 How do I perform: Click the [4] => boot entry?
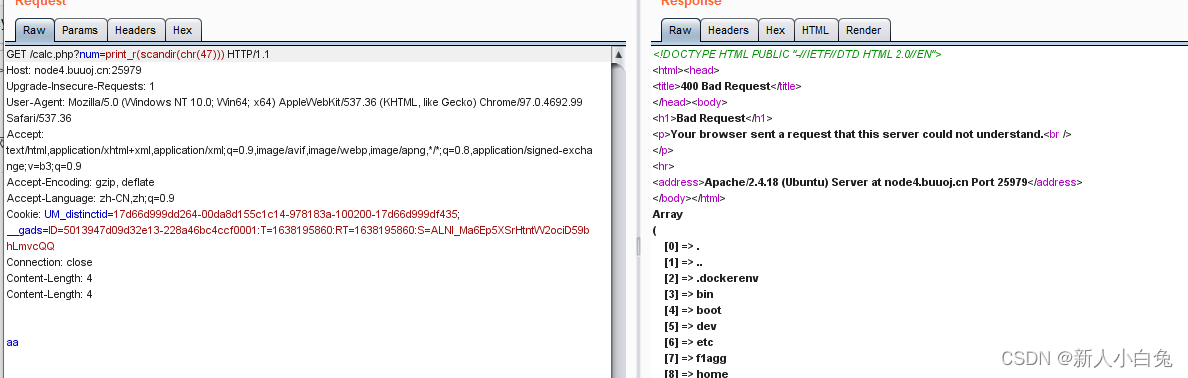tap(692, 310)
